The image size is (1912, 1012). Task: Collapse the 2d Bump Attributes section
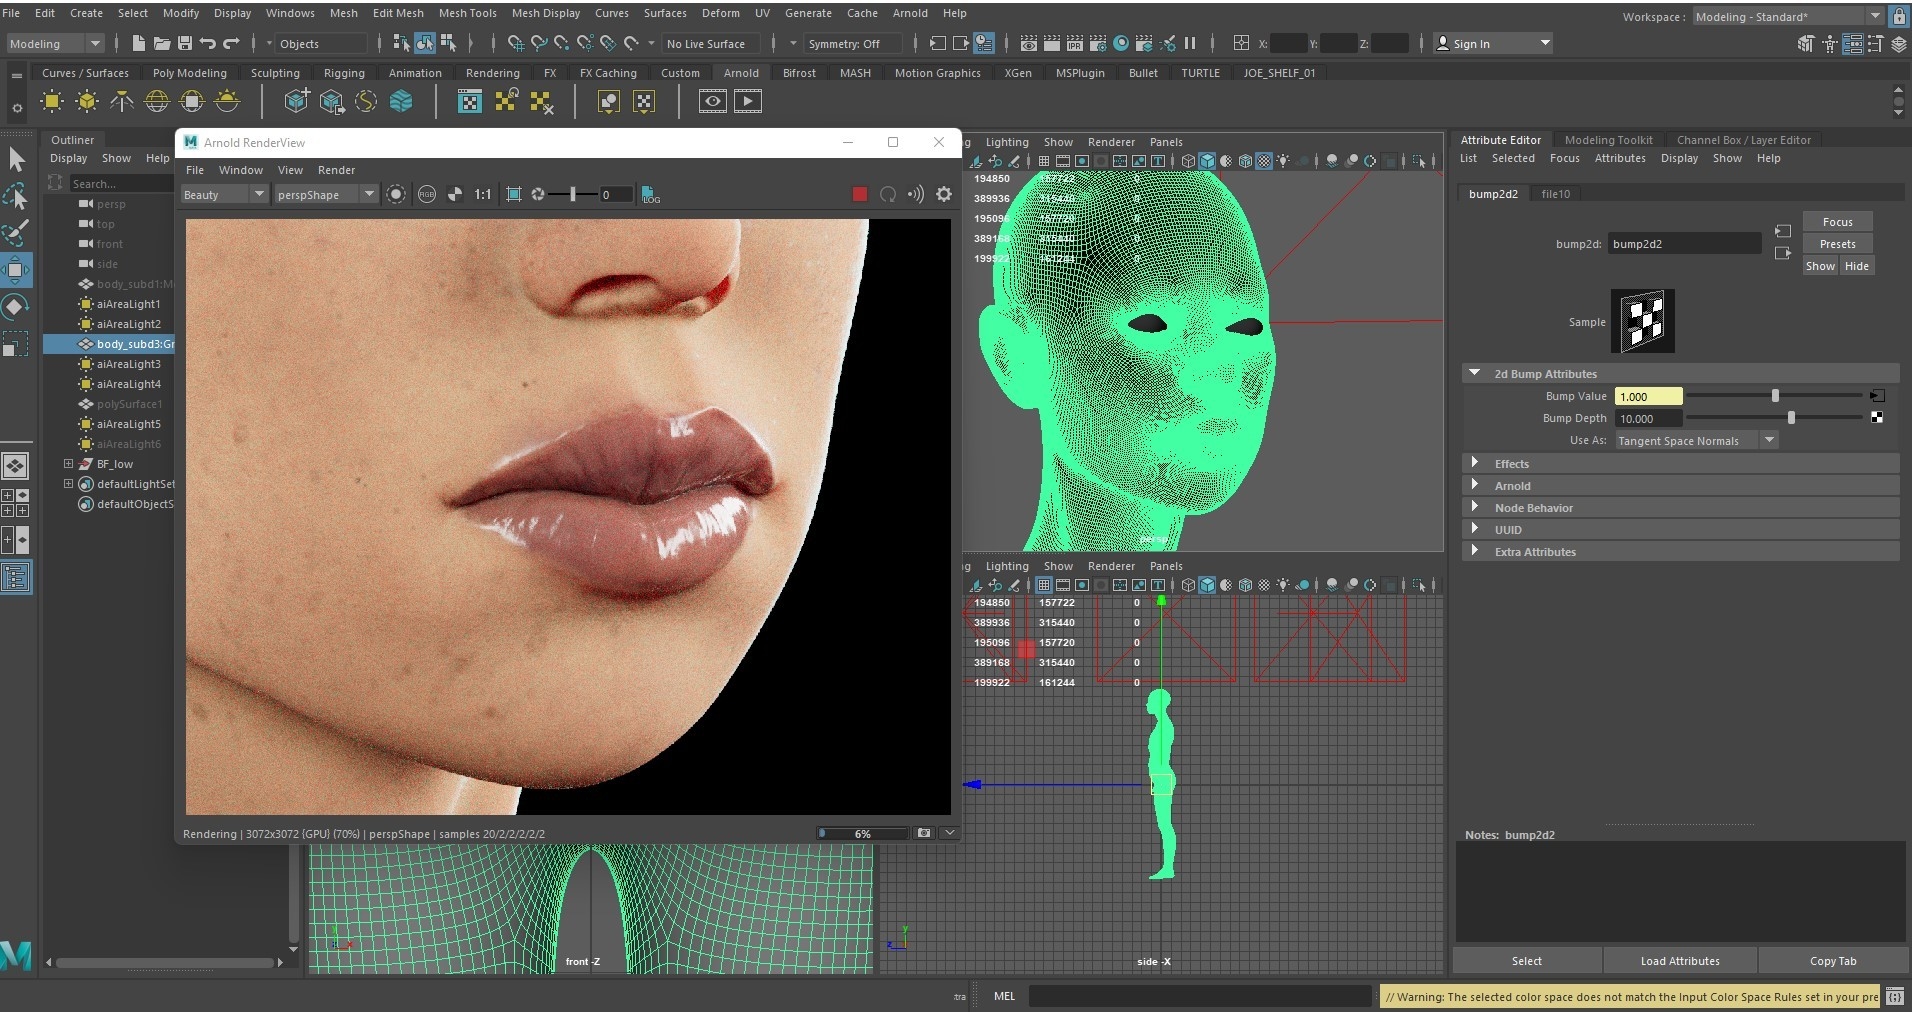(1474, 373)
